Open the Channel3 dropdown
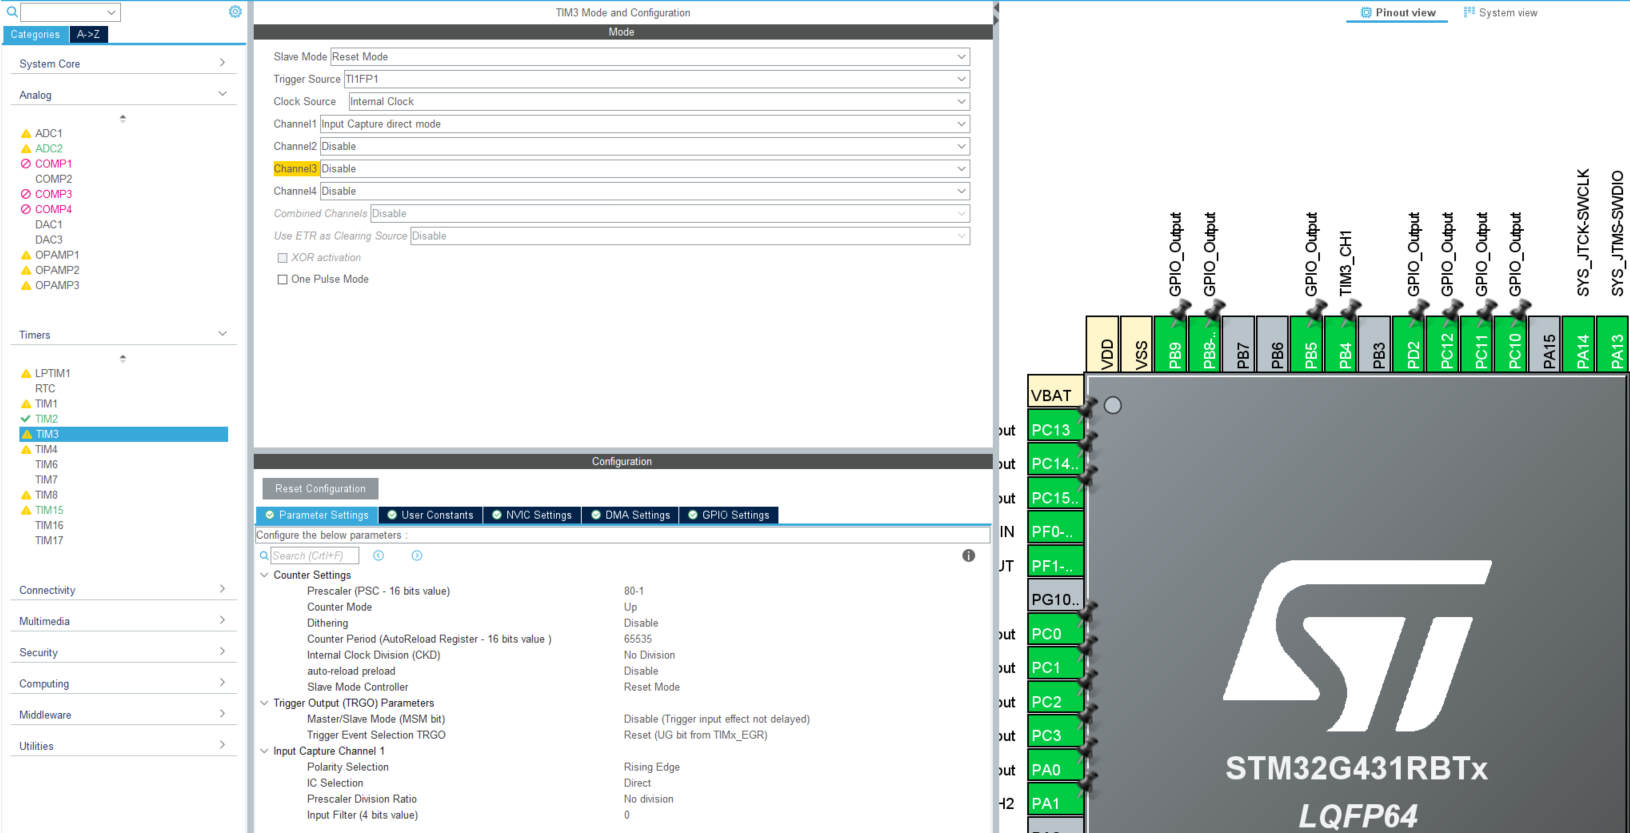The height and width of the screenshot is (833, 1630). (645, 169)
